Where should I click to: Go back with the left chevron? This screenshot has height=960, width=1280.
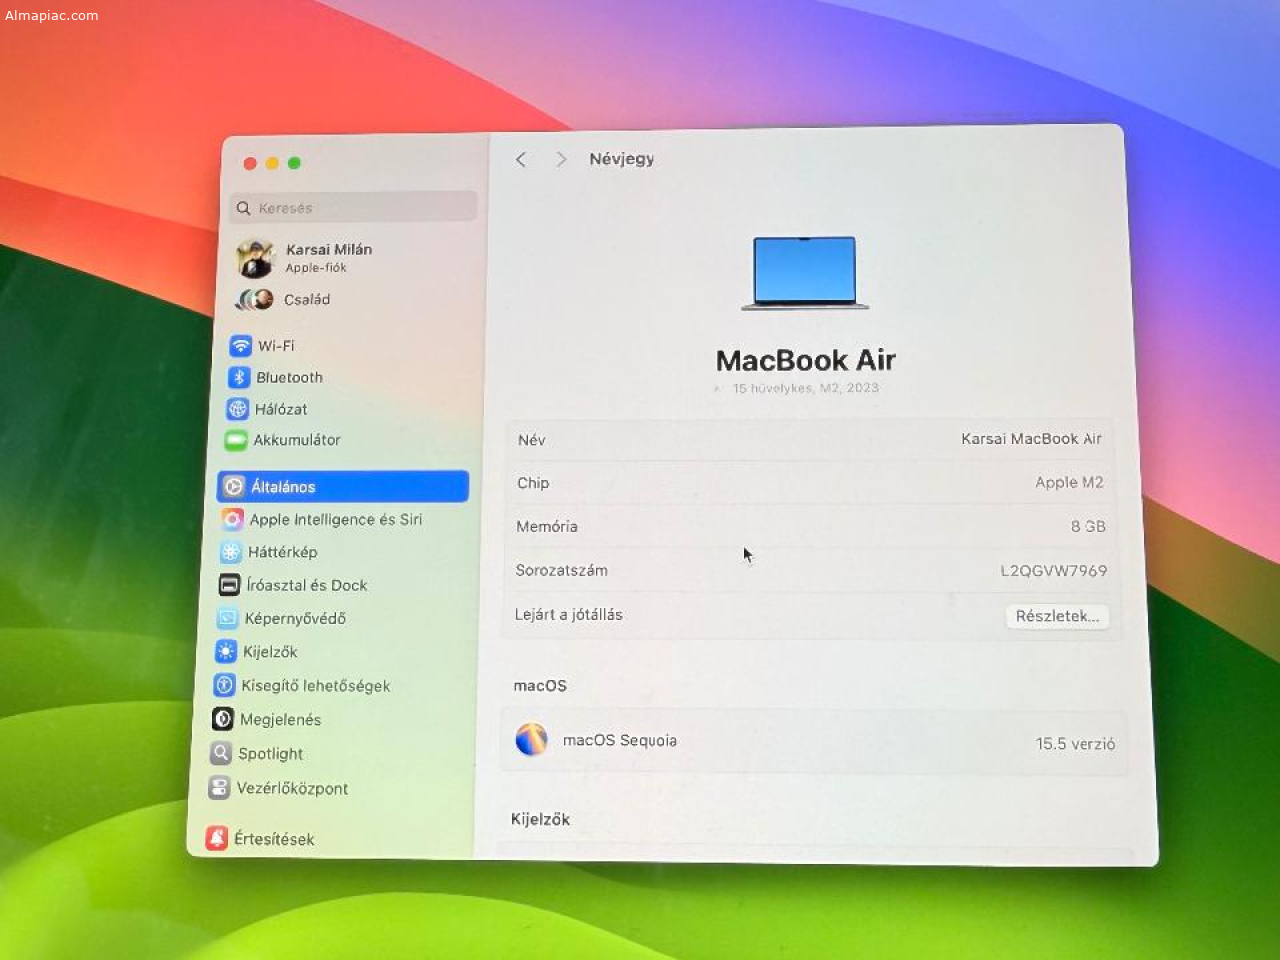tap(521, 160)
